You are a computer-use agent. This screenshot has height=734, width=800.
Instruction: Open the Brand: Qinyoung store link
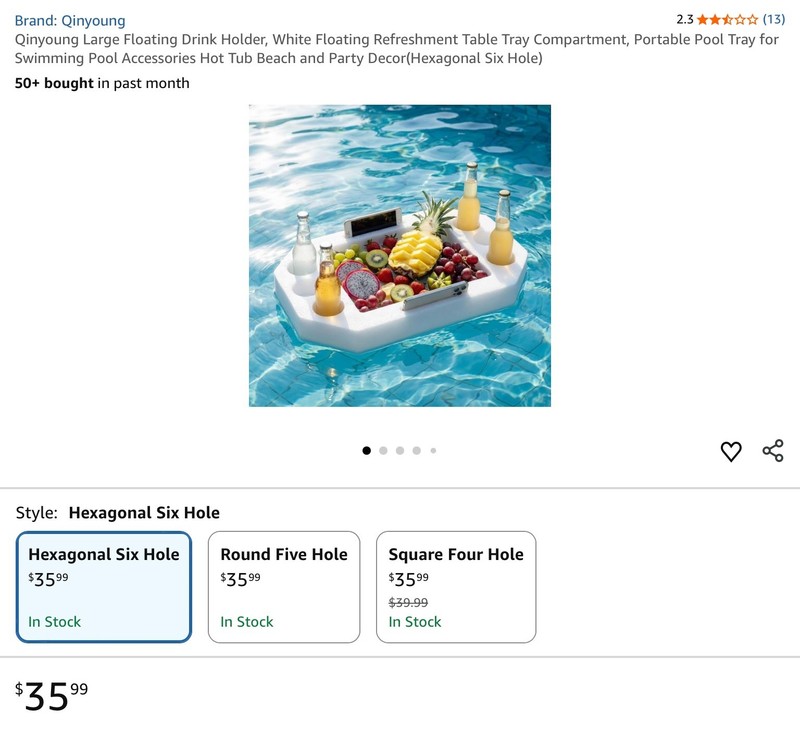(70, 20)
